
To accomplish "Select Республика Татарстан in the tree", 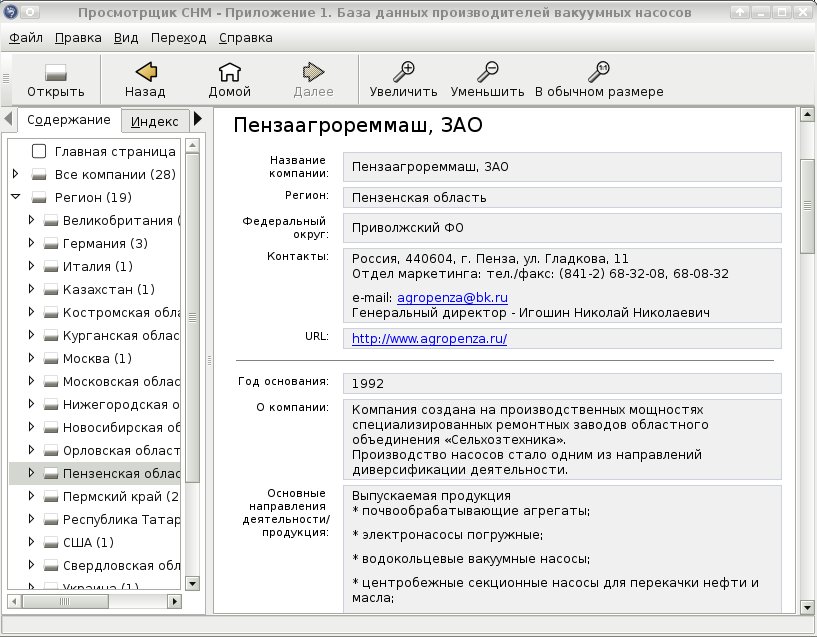I will pos(121,519).
